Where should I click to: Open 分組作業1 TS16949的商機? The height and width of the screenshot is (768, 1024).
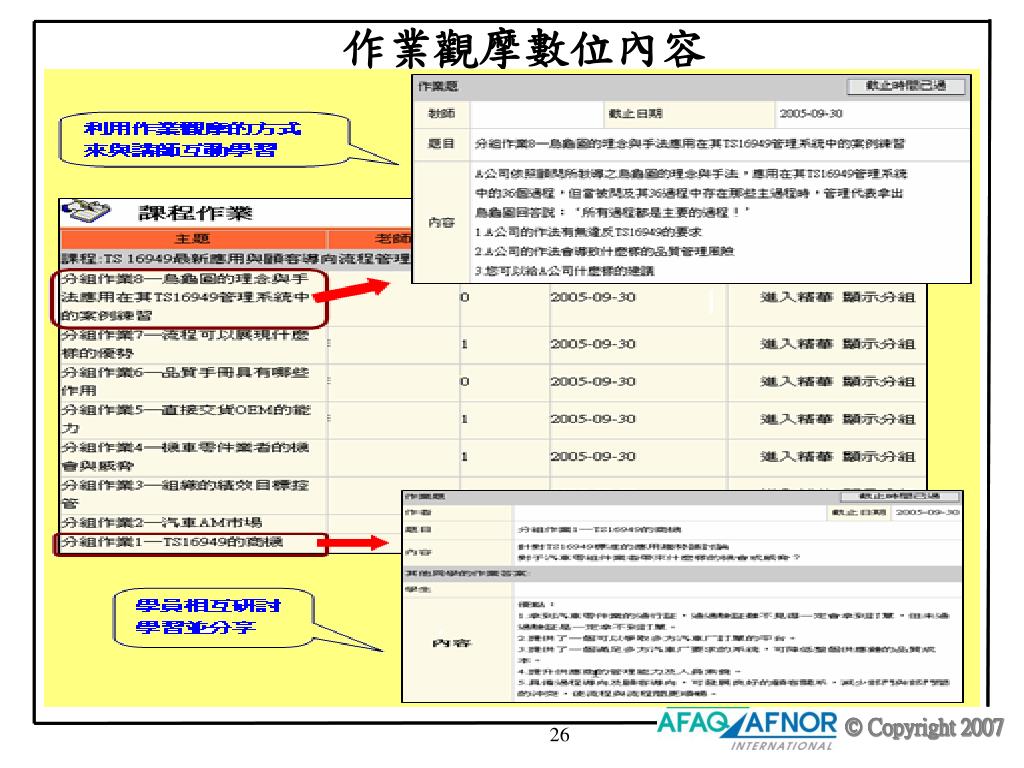click(172, 541)
